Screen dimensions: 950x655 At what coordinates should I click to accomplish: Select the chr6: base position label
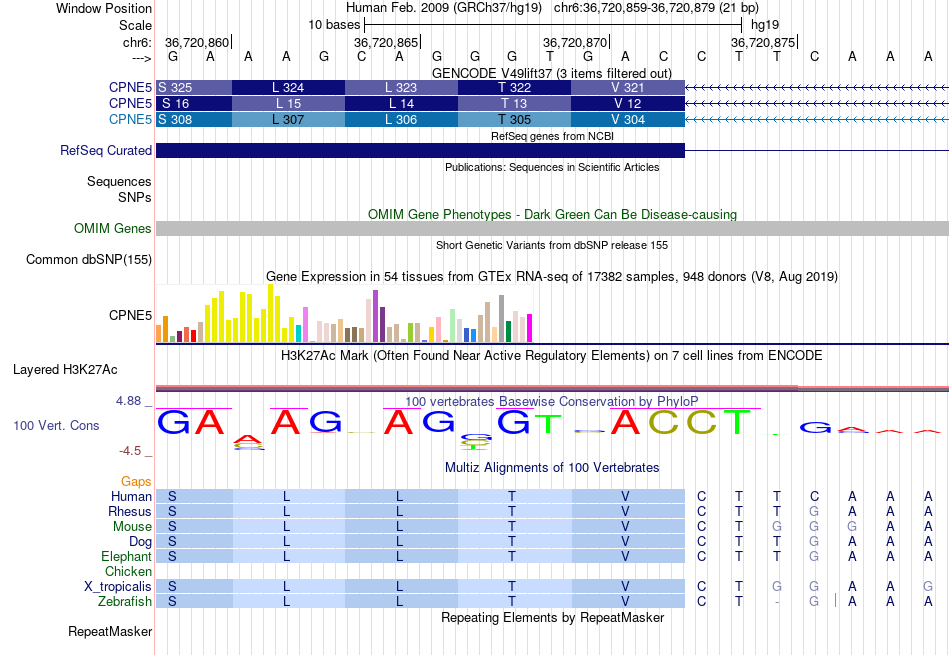137,42
